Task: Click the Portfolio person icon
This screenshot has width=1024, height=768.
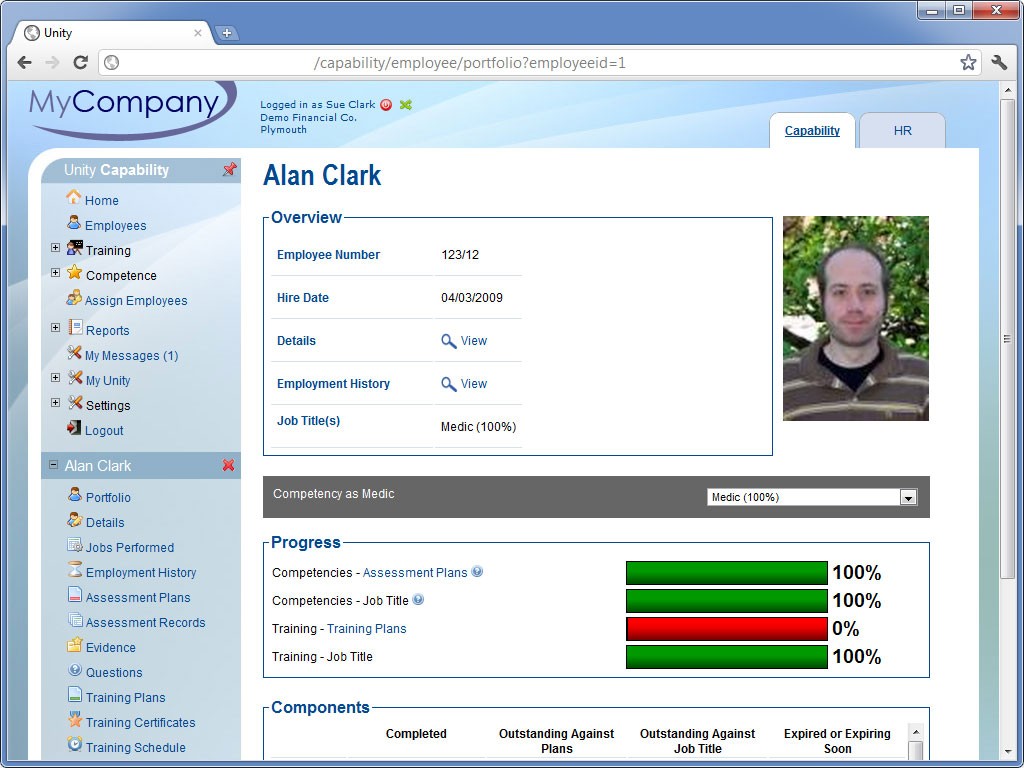Action: click(75, 494)
